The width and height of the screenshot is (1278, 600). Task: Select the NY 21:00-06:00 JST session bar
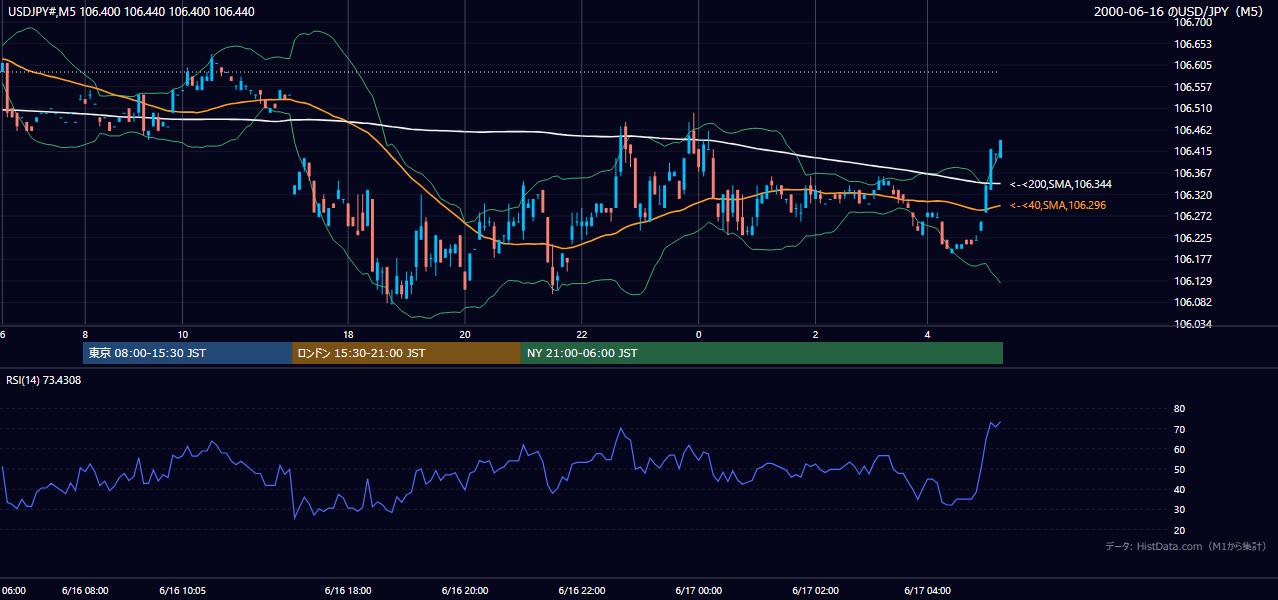762,353
